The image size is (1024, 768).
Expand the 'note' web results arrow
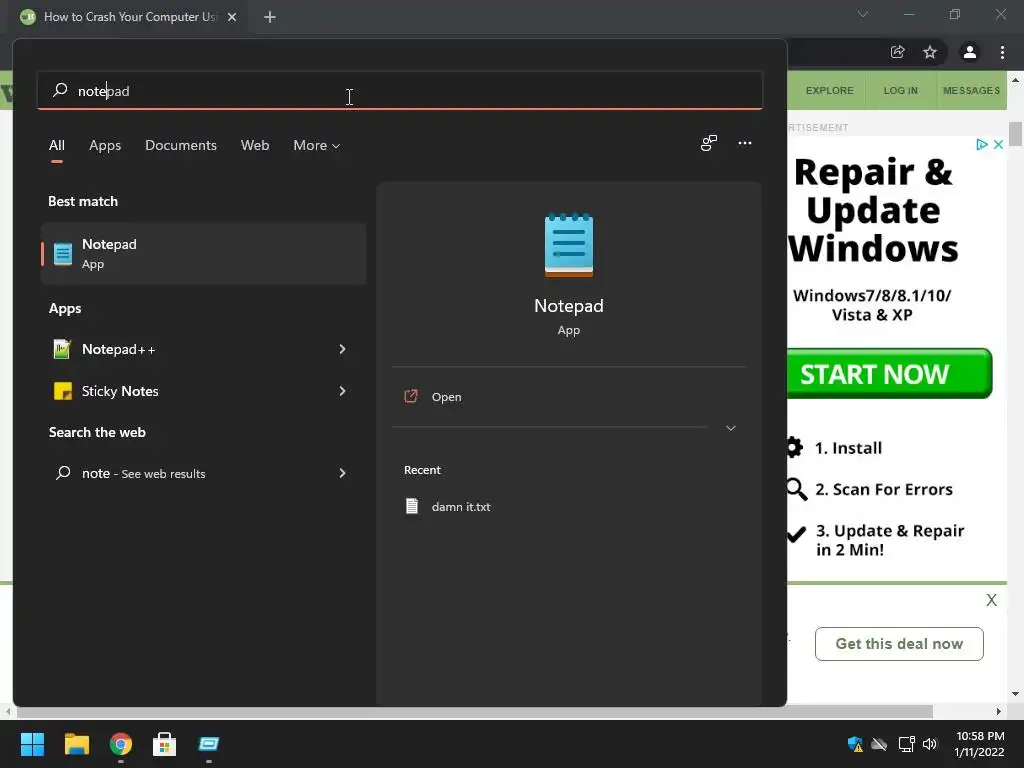[342, 473]
